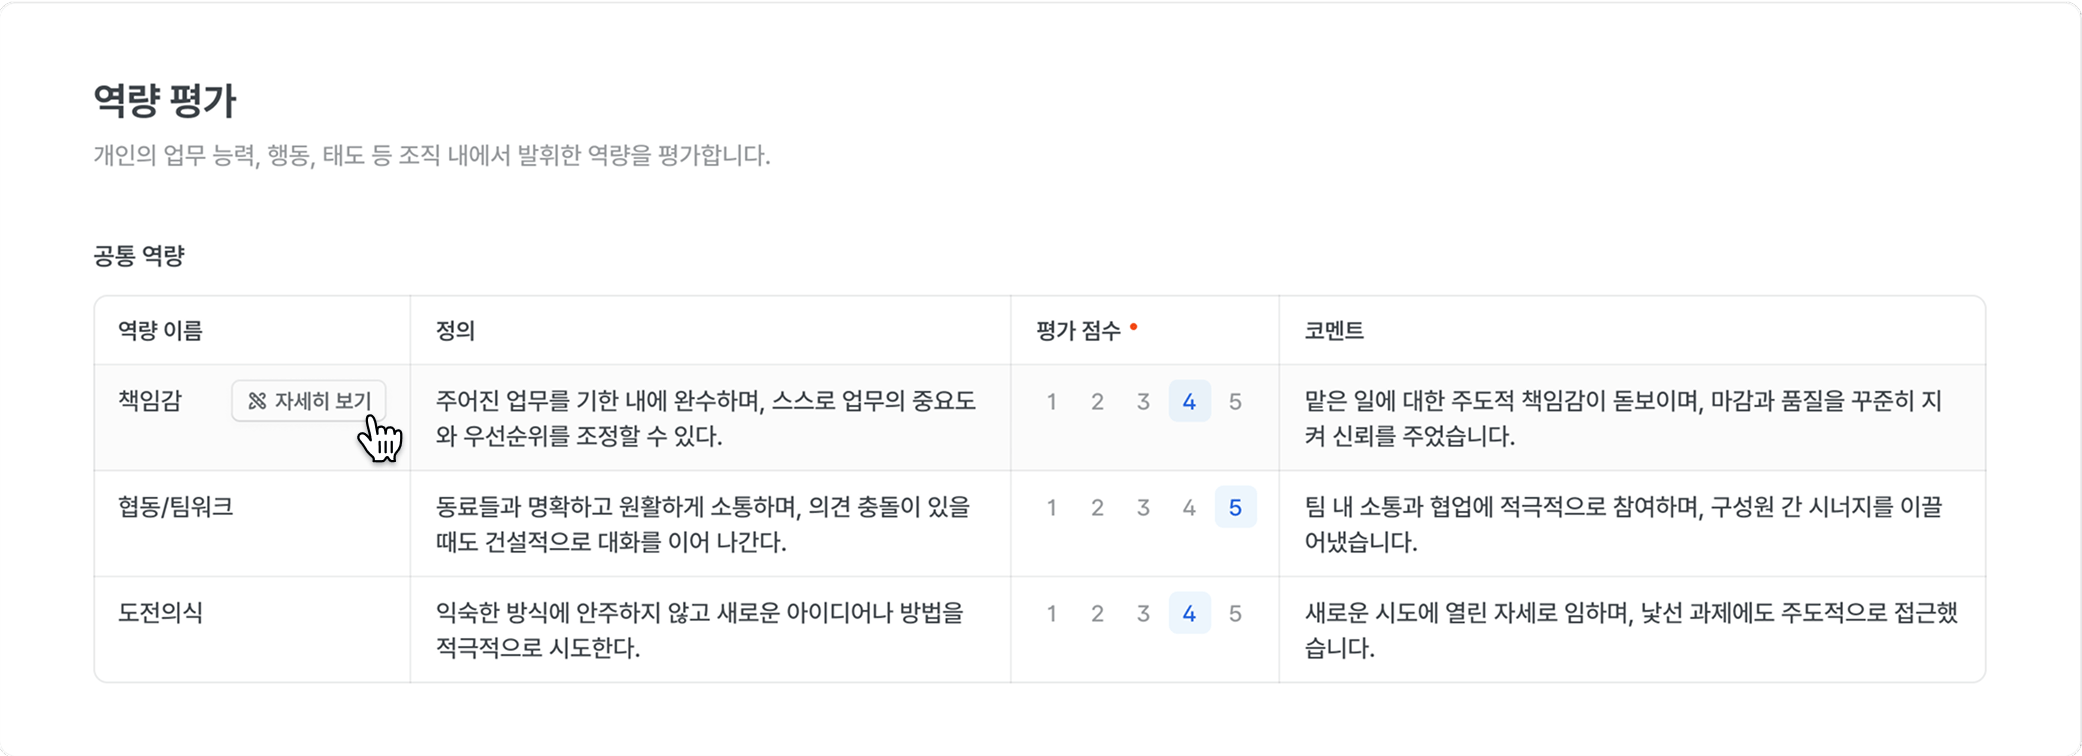Select score 5 in the 도전의식 row

[x=1235, y=614]
